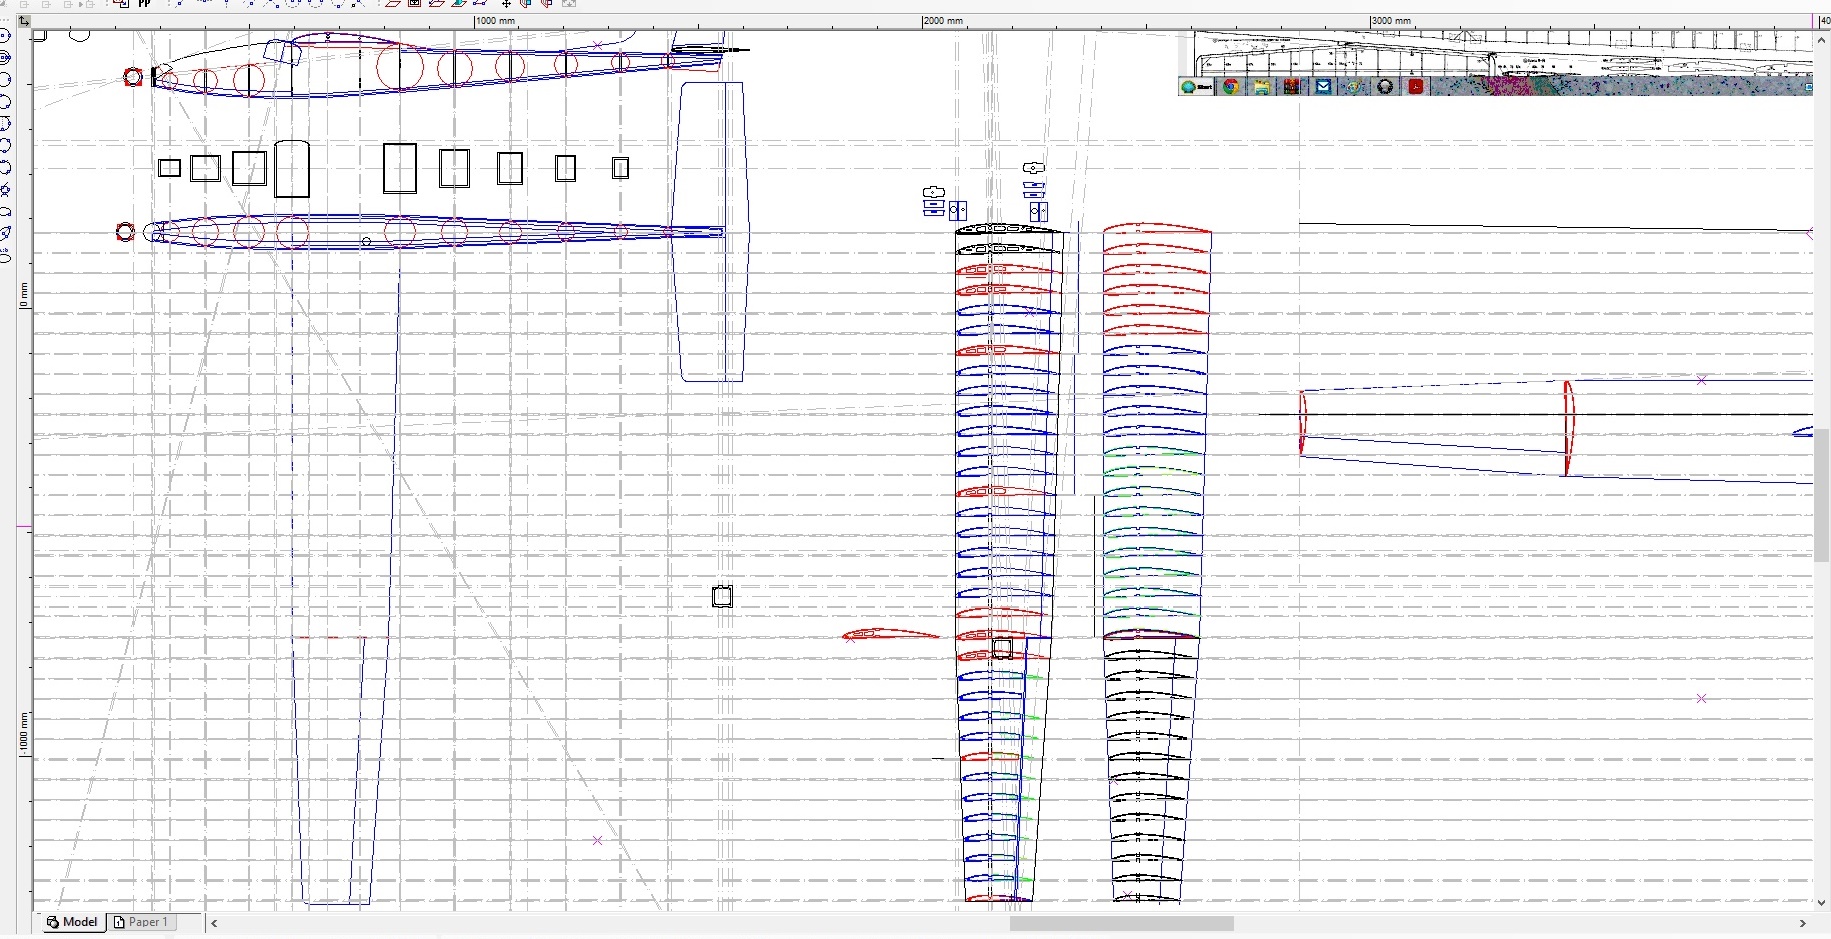1831x939 pixels.
Task: Click the horizontal scrollbar left arrow
Action: 214,924
